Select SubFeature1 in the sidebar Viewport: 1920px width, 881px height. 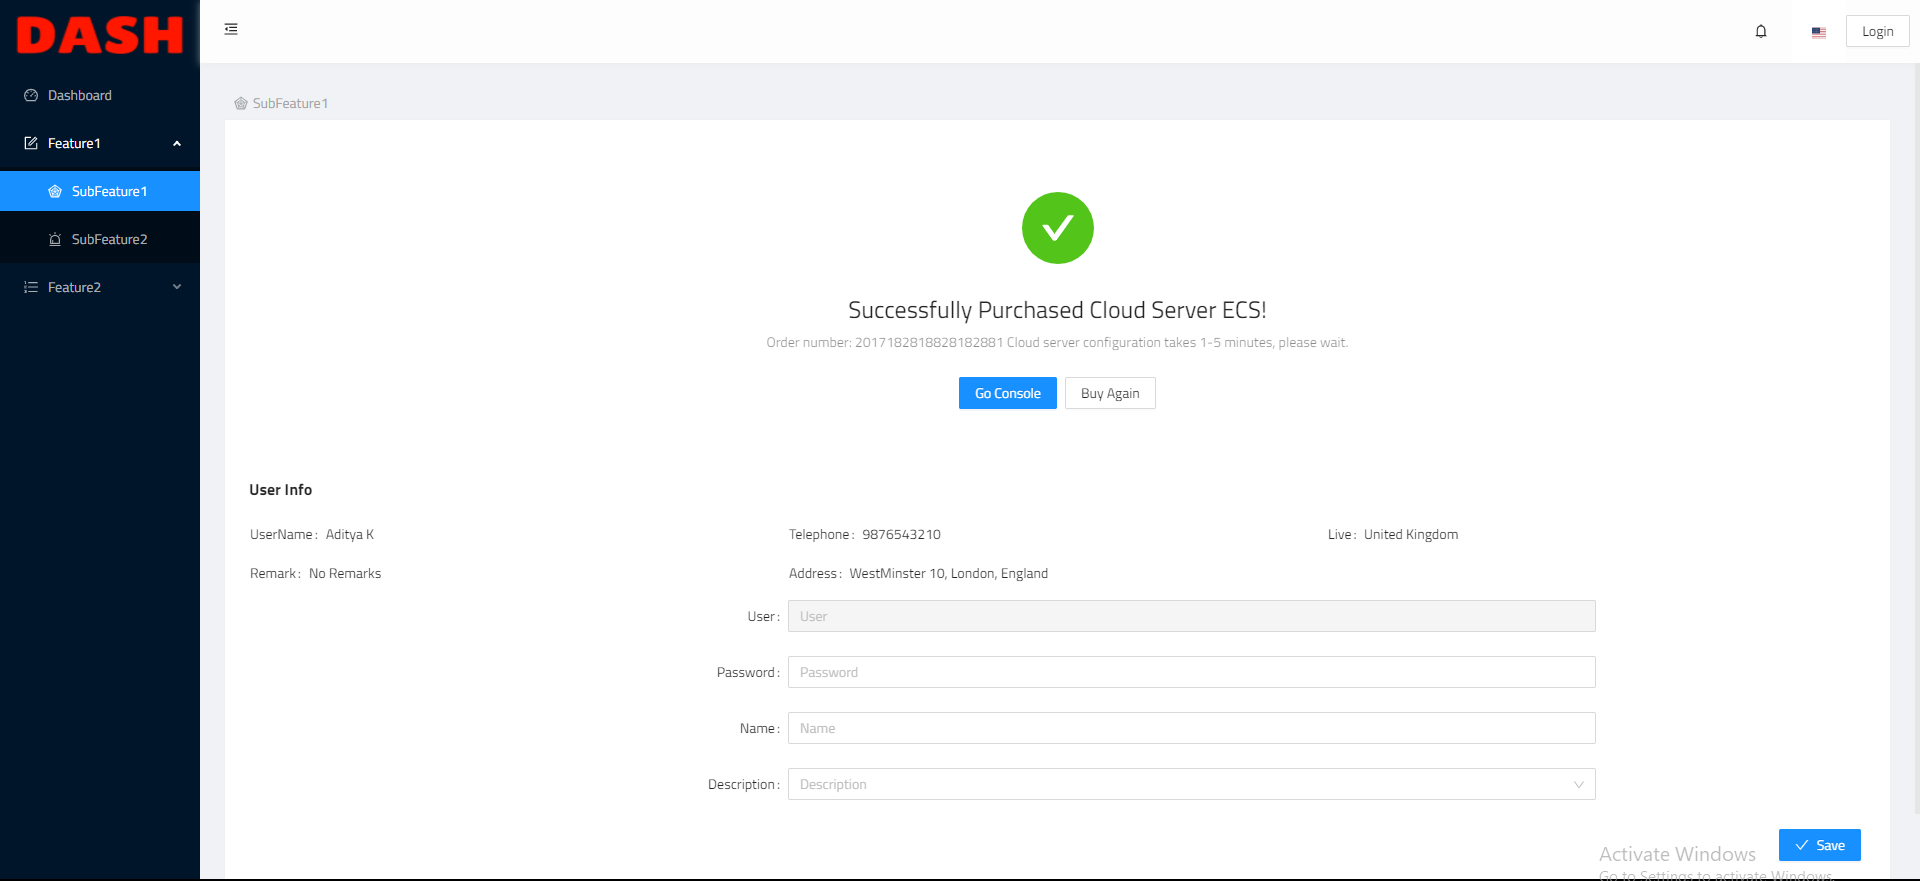click(109, 192)
